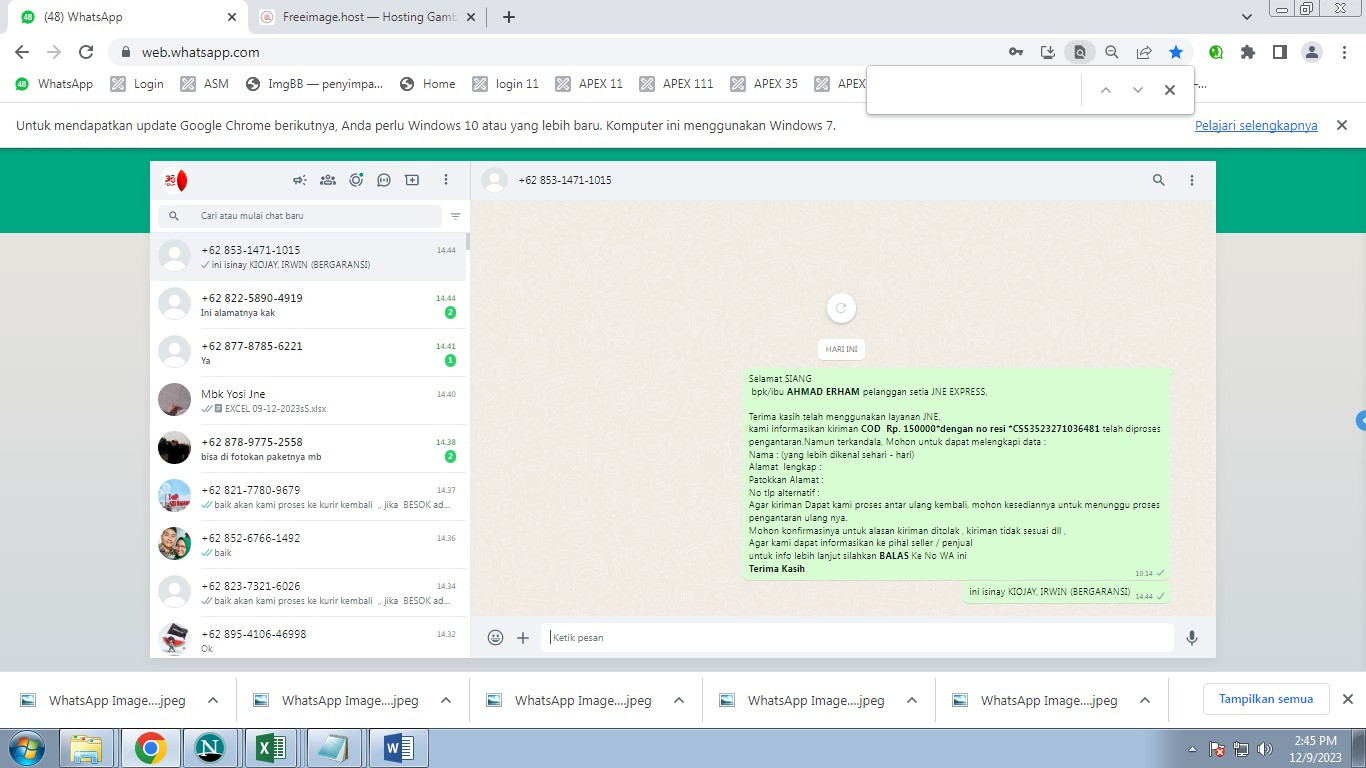Viewport: 1366px width, 768px height.
Task: Close the downloads shelf
Action: tap(1347, 699)
